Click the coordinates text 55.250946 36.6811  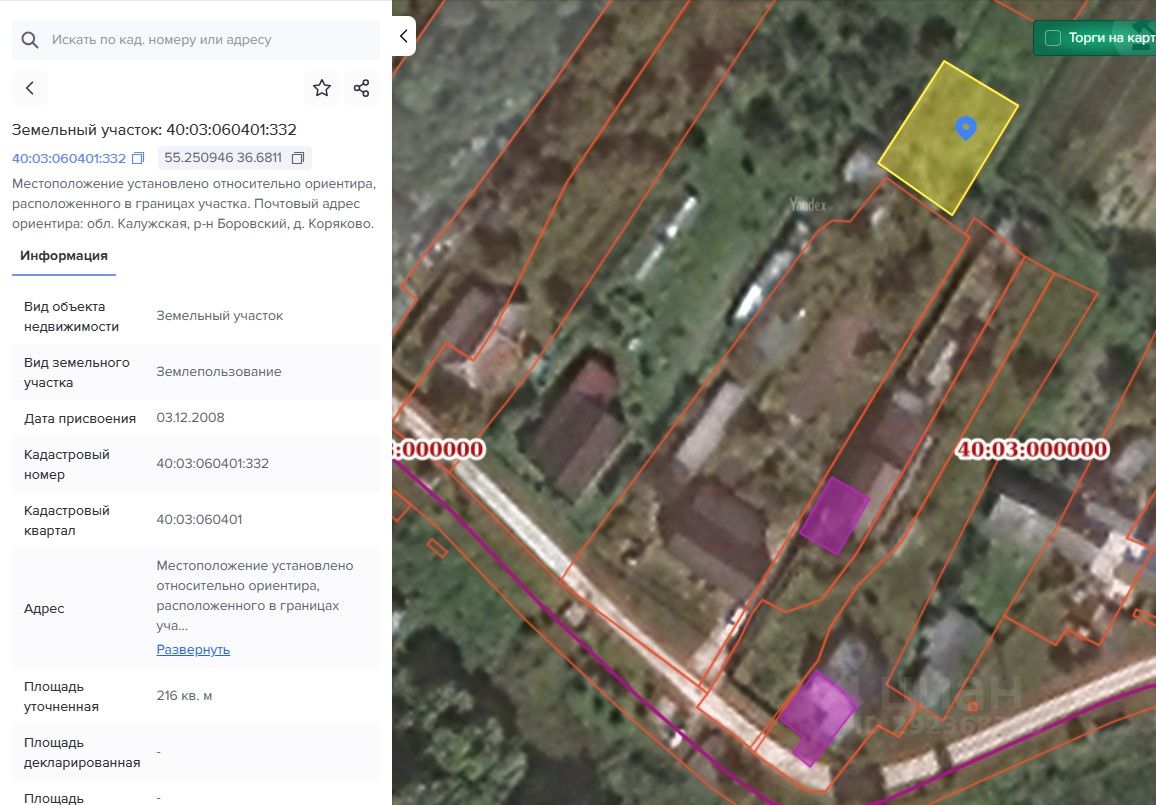223,158
